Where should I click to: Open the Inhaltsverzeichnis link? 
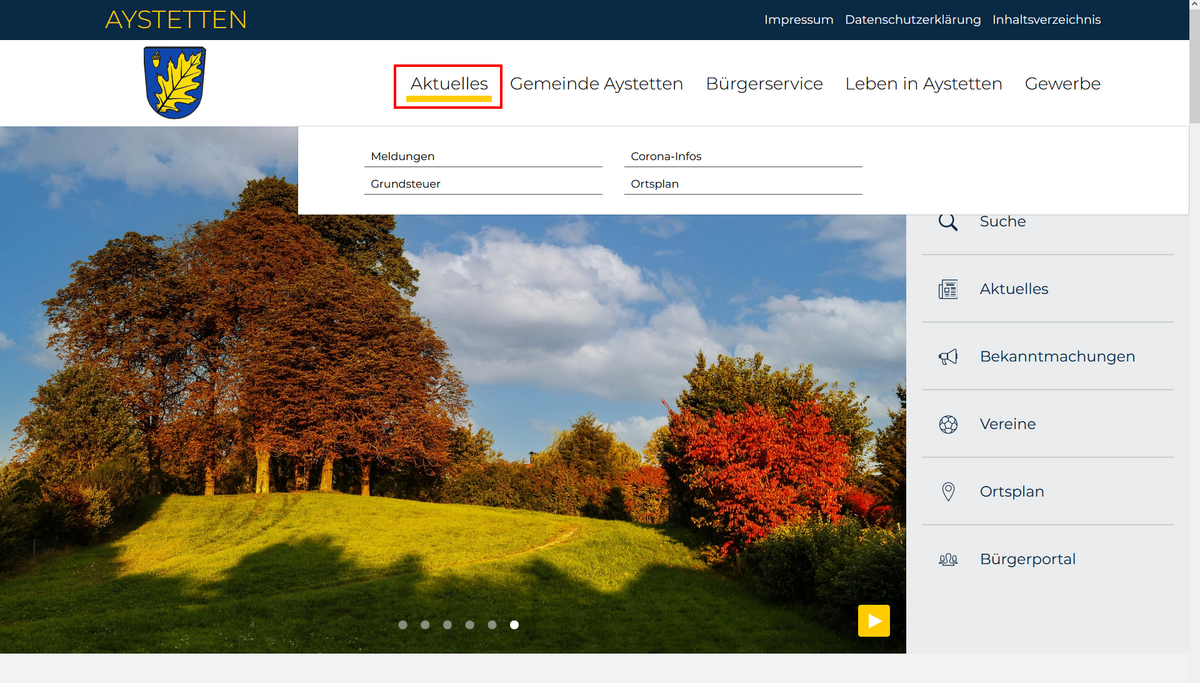tap(1047, 19)
